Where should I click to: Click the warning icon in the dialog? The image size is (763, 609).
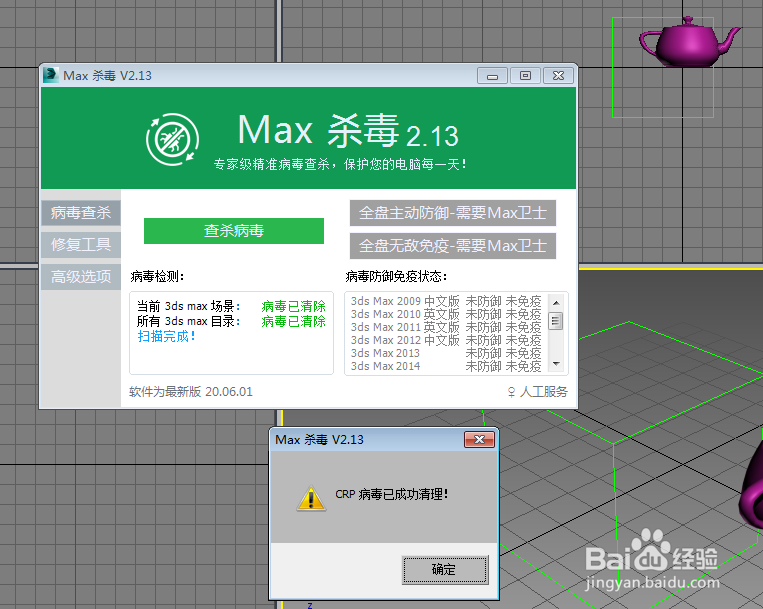pyautogui.click(x=311, y=498)
